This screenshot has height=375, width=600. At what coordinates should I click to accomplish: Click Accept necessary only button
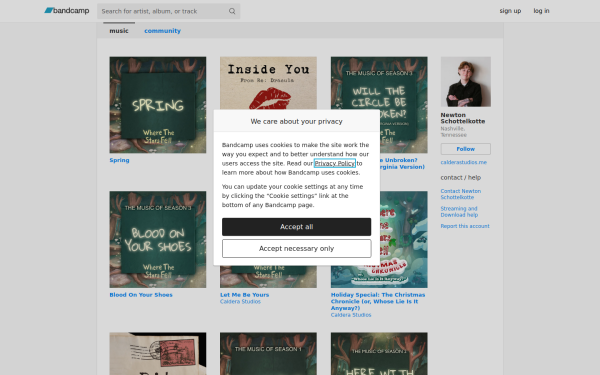point(297,249)
